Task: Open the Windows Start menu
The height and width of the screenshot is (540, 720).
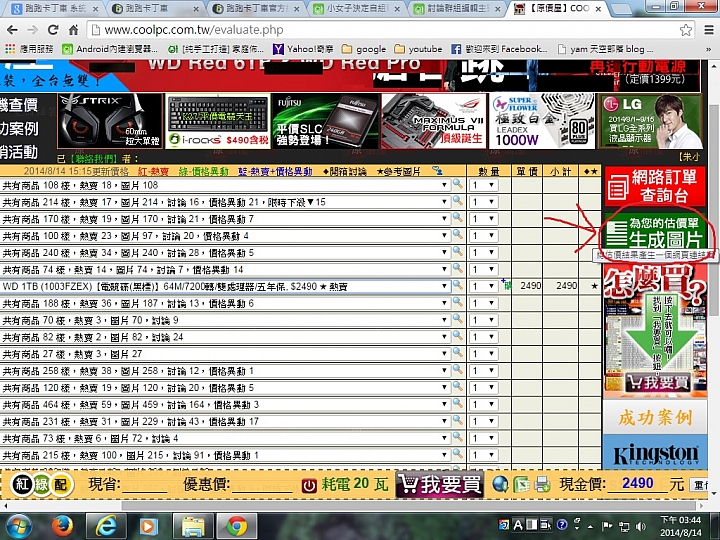Action: (x=17, y=526)
